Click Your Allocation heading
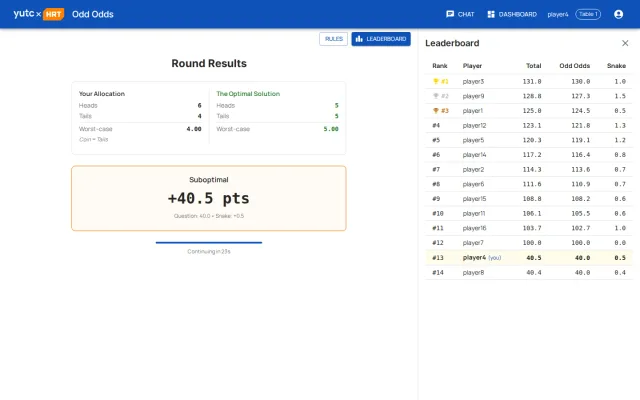 tap(102, 94)
